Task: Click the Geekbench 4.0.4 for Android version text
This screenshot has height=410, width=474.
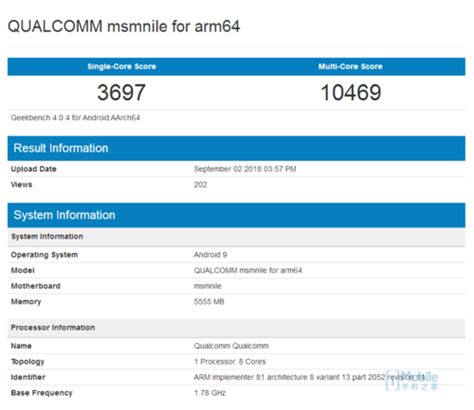Action: point(75,118)
